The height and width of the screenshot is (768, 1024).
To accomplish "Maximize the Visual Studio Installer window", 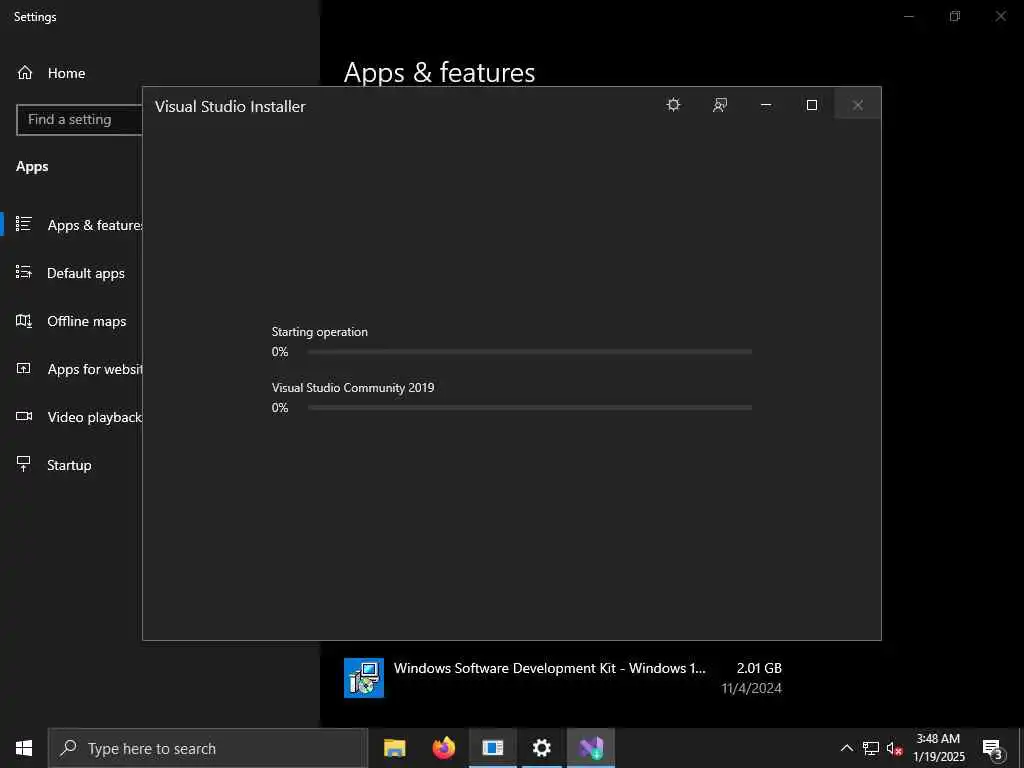I will pyautogui.click(x=812, y=104).
